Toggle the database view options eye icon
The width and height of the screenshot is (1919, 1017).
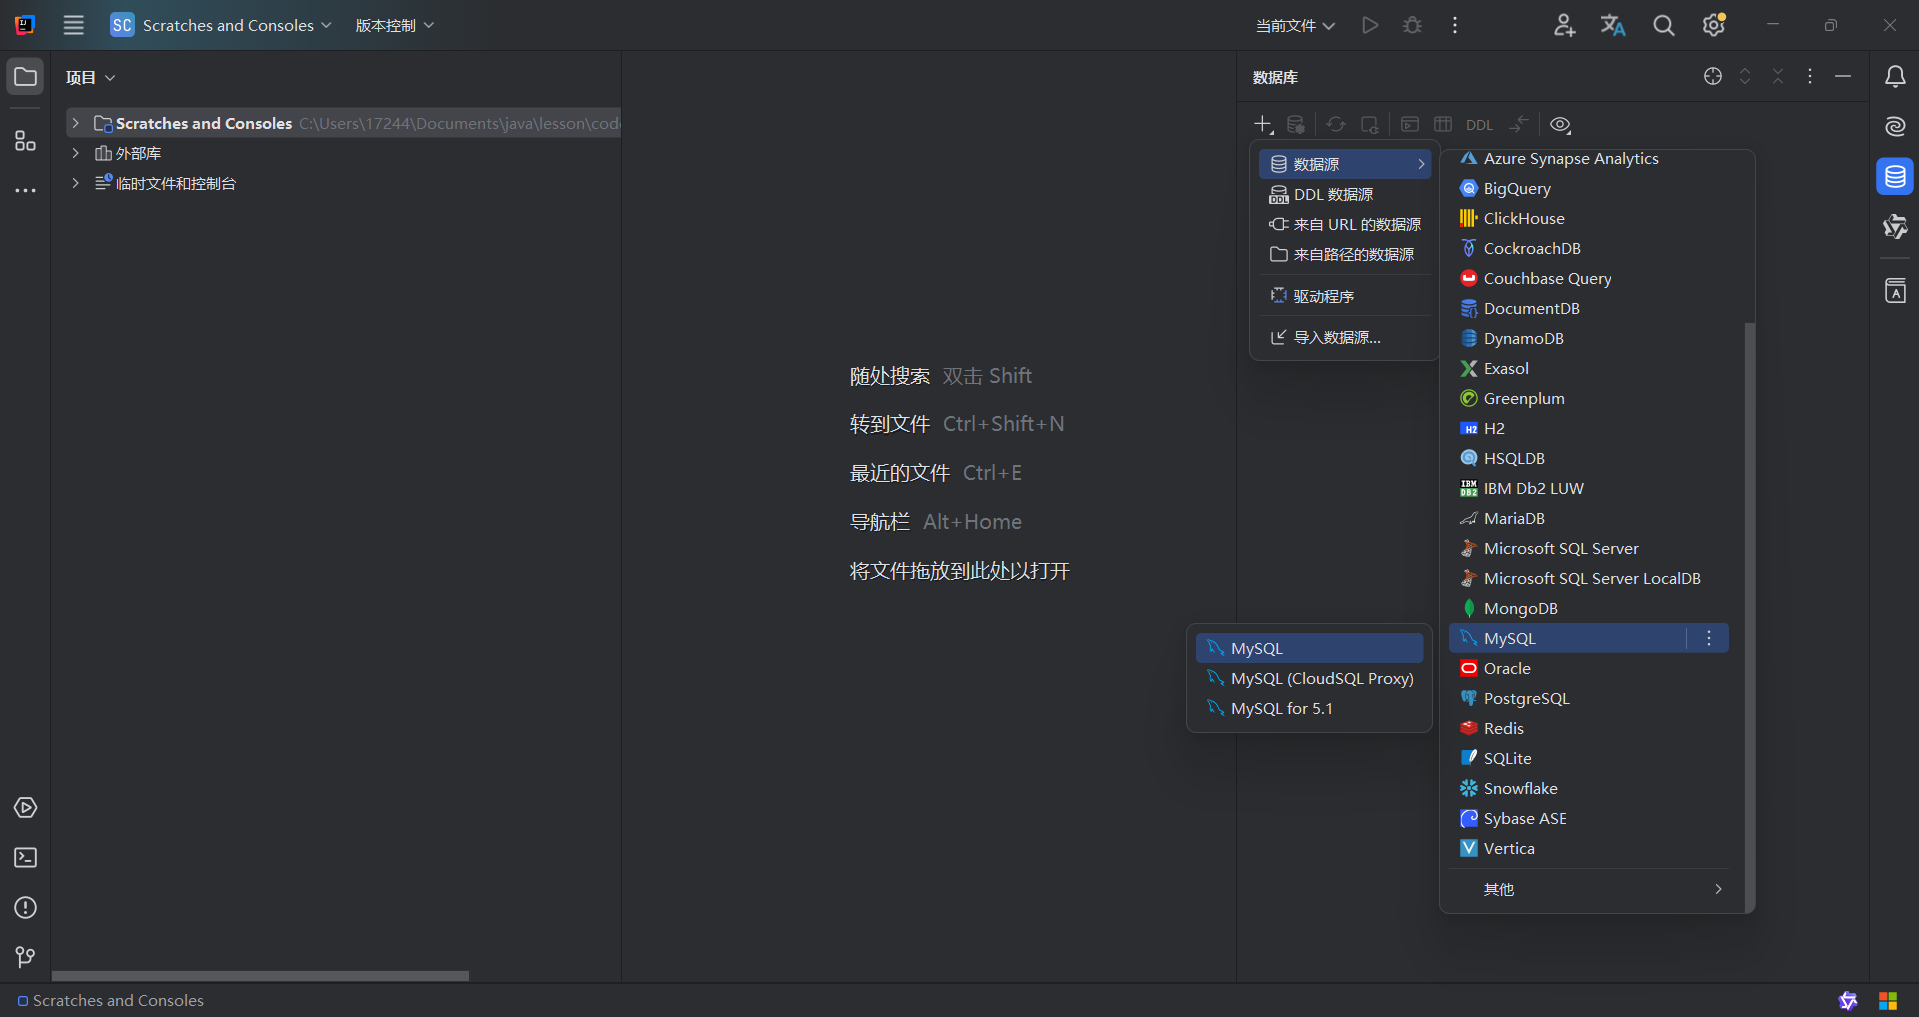[1560, 124]
